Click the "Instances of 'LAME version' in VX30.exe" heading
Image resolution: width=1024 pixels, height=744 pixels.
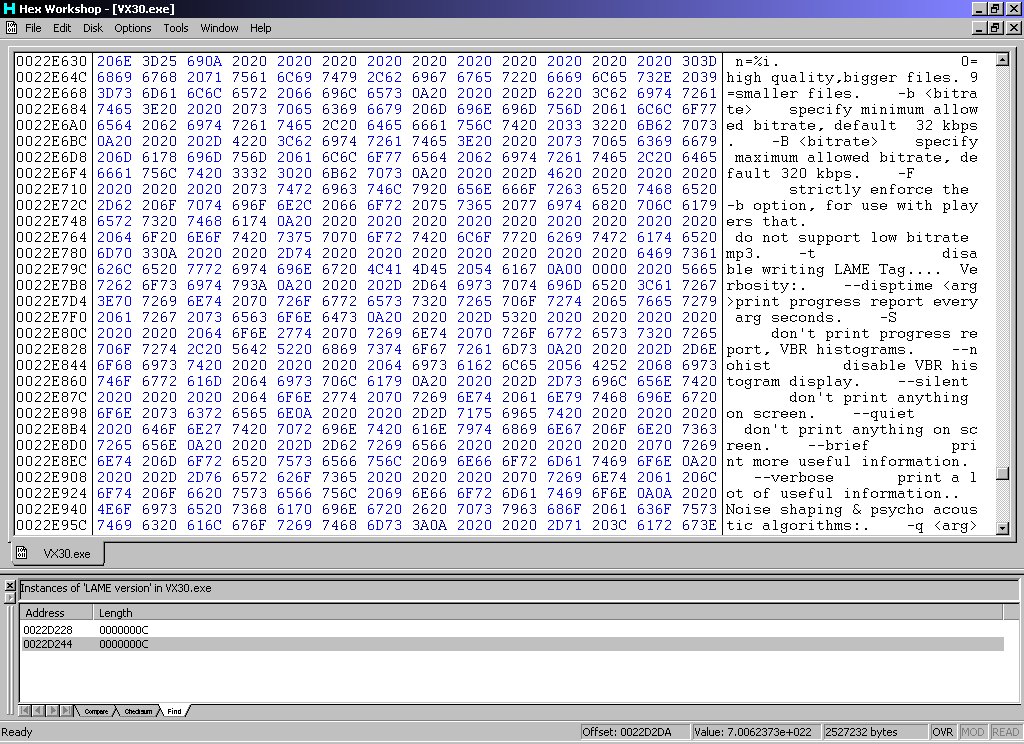(x=116, y=588)
